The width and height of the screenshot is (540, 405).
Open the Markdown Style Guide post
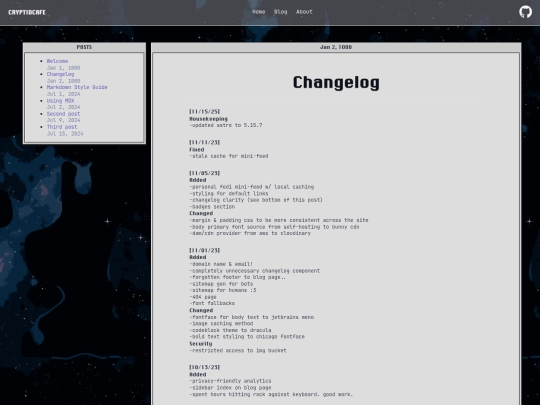(x=77, y=87)
